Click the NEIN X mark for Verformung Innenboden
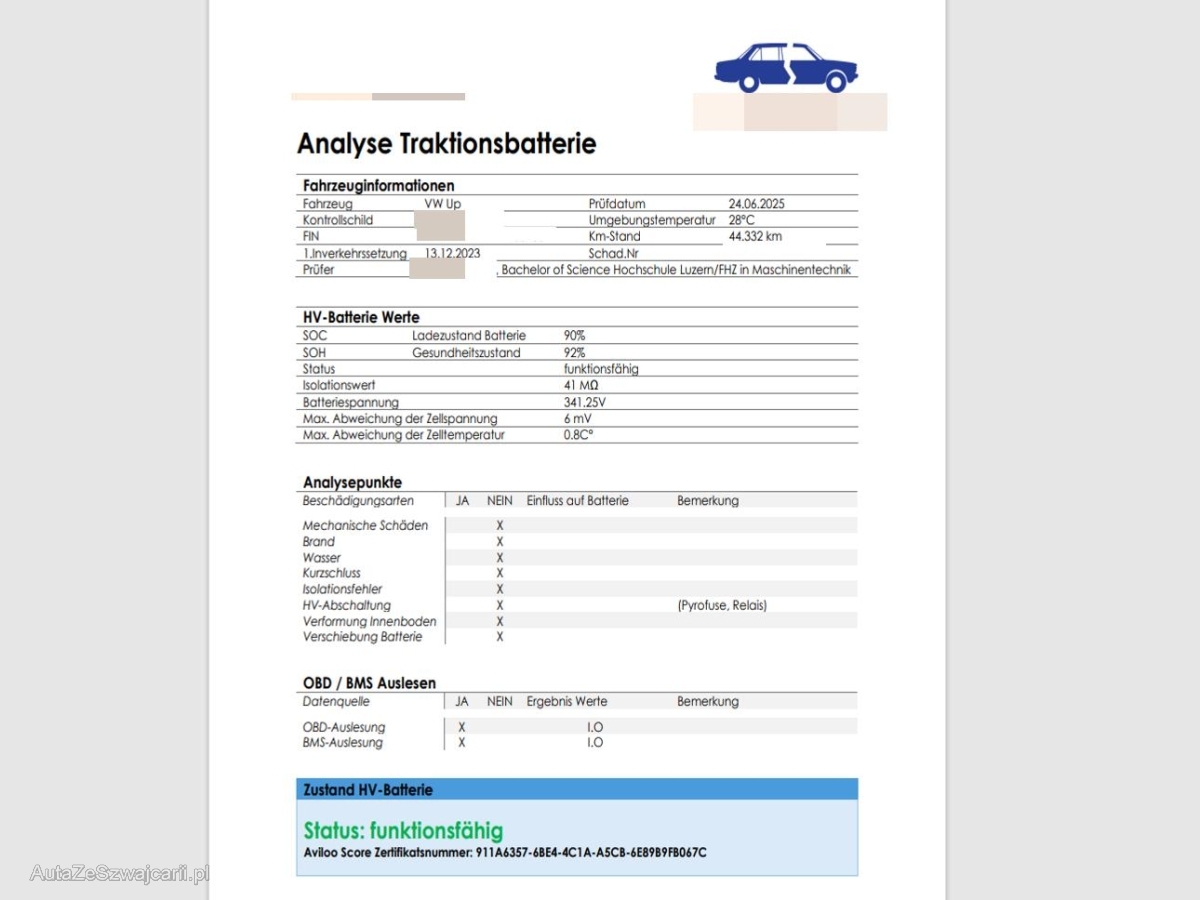1200x900 pixels. (x=500, y=622)
